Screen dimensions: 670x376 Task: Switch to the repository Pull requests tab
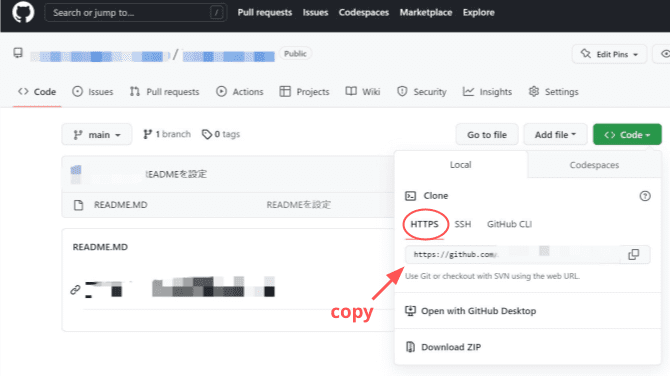point(165,92)
